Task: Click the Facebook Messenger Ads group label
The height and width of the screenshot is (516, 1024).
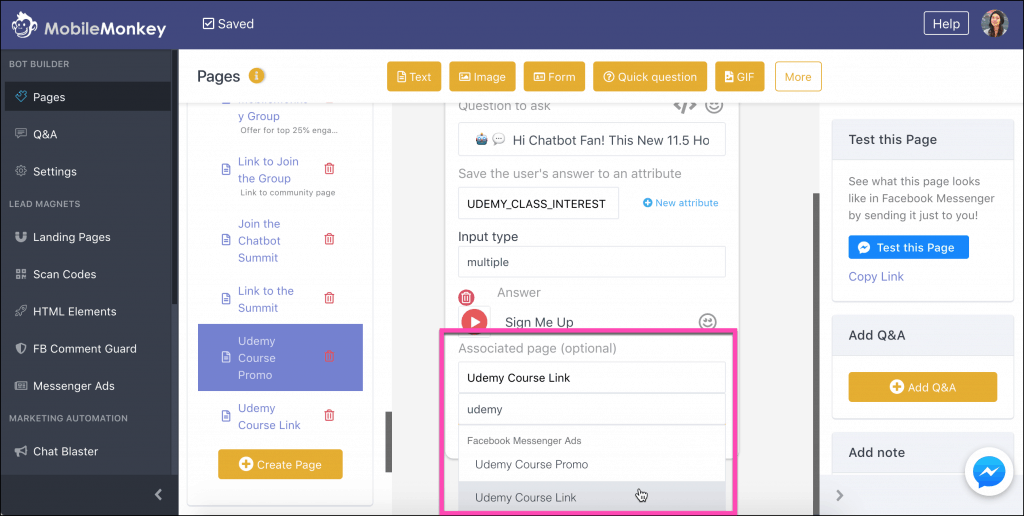Action: tap(524, 441)
